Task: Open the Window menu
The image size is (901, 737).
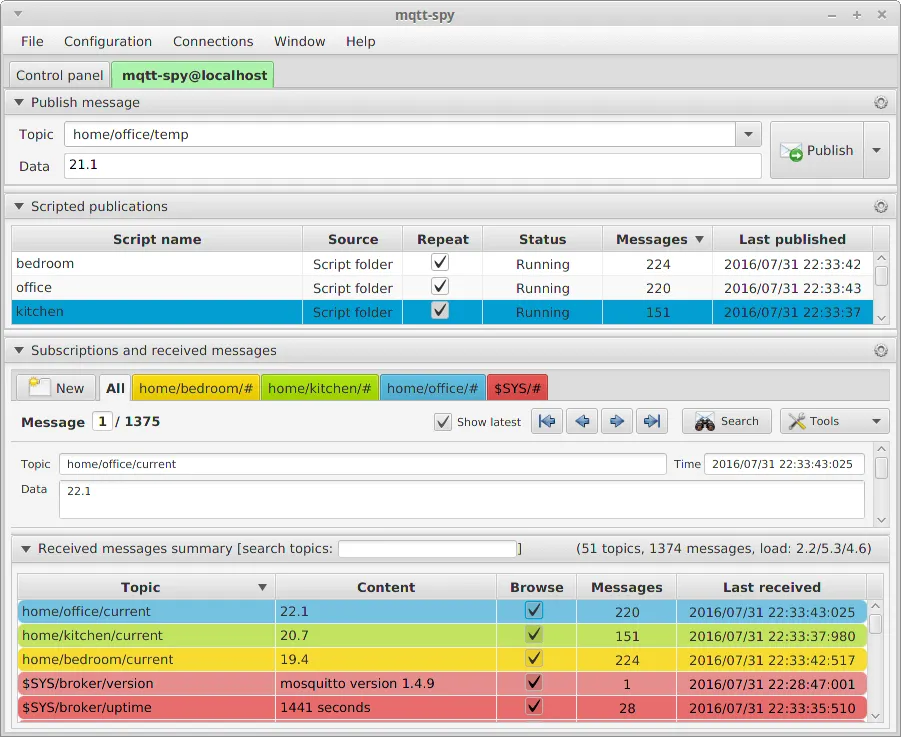Action: [x=299, y=41]
